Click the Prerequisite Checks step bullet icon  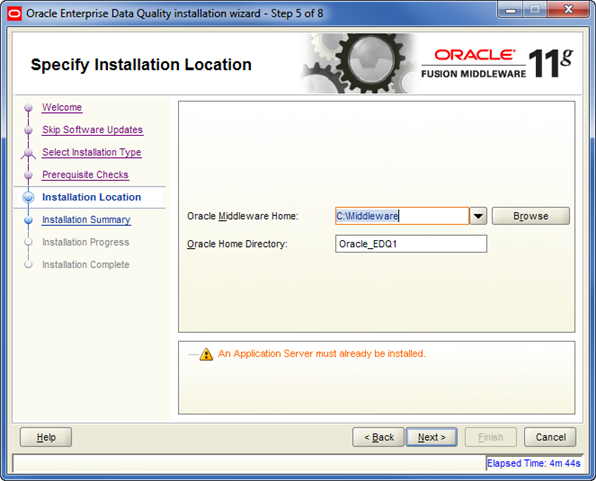click(x=28, y=175)
